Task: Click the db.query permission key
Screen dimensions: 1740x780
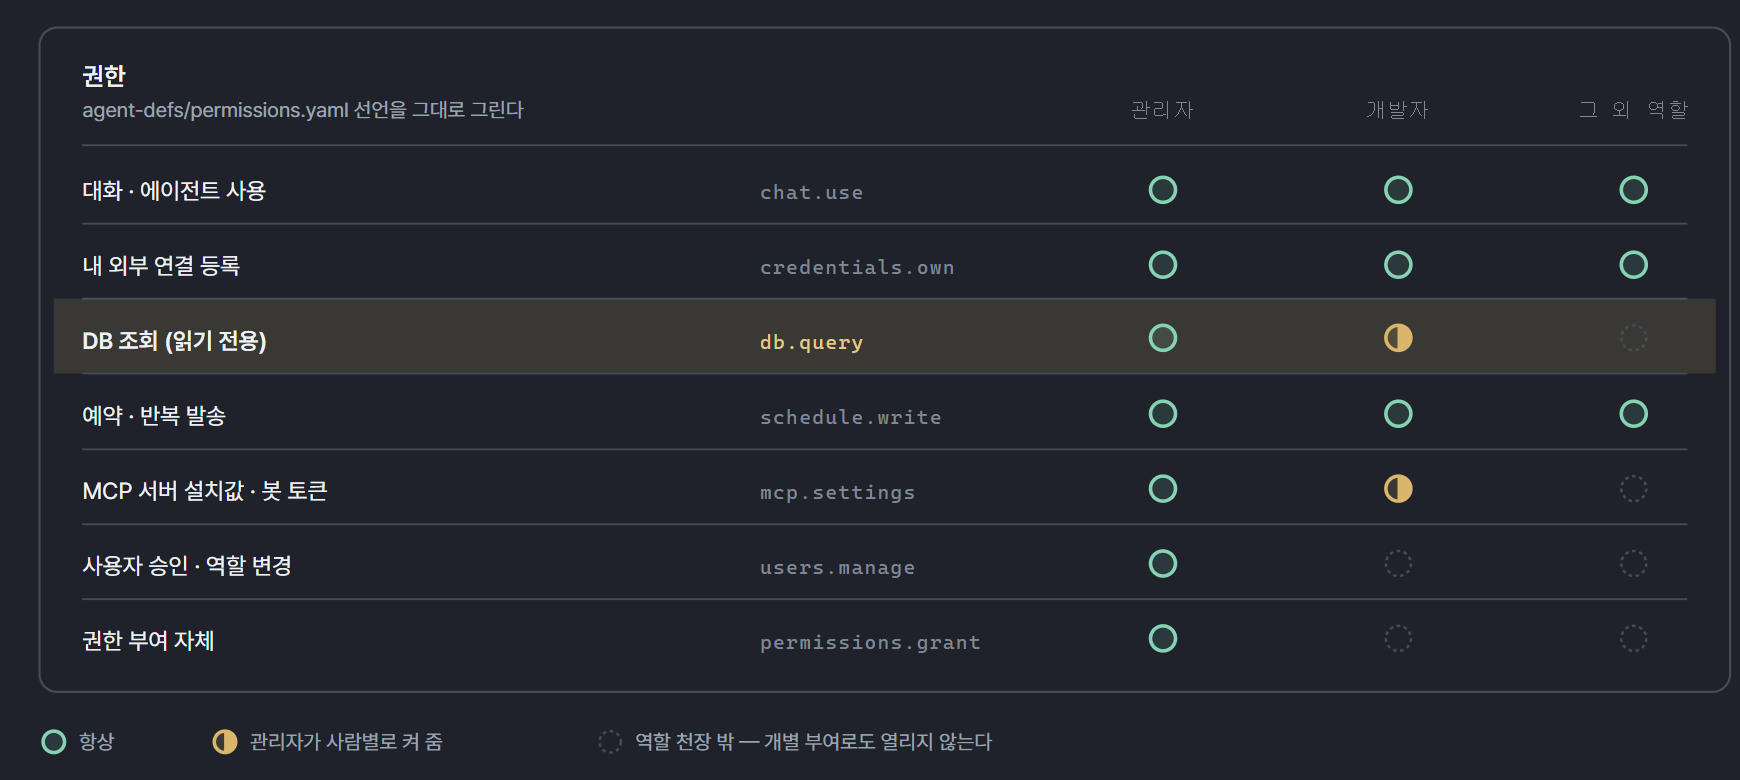Action: click(x=811, y=342)
